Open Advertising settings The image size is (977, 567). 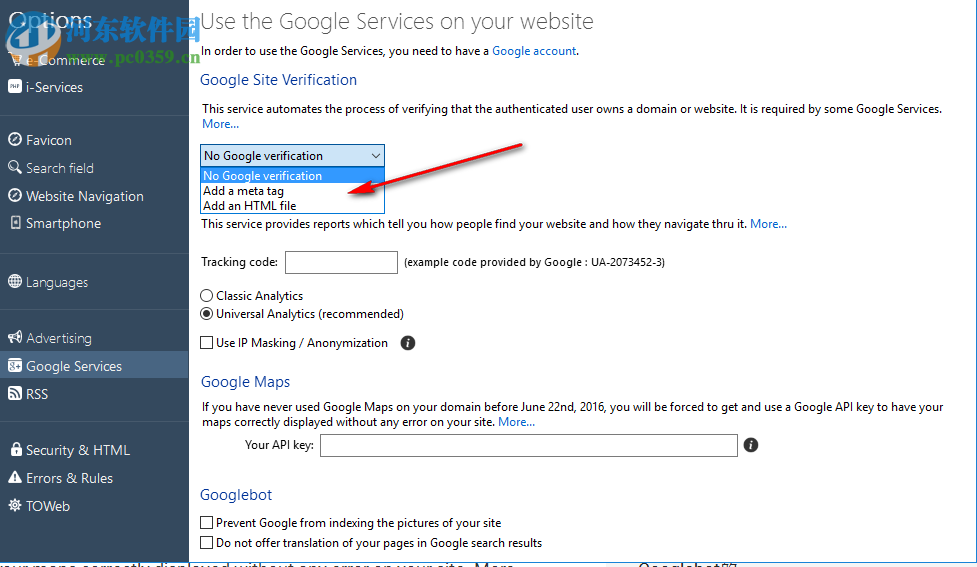click(x=59, y=338)
